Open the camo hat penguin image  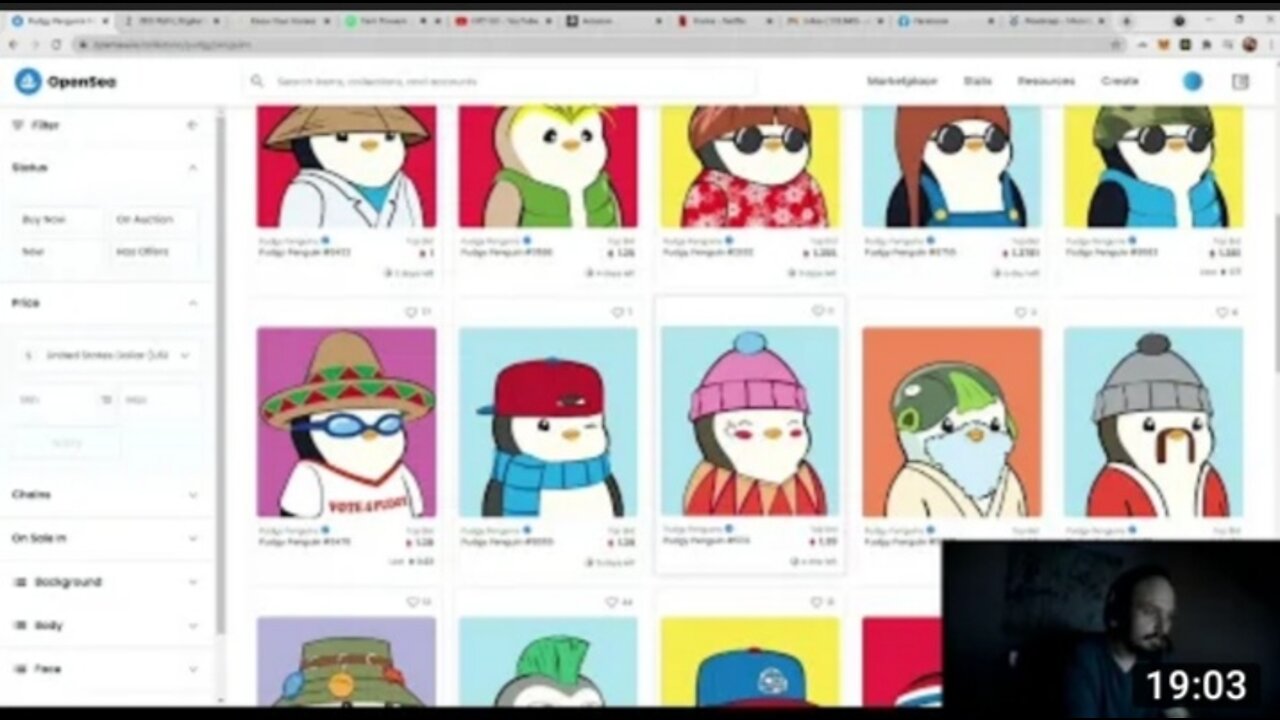coord(1154,167)
